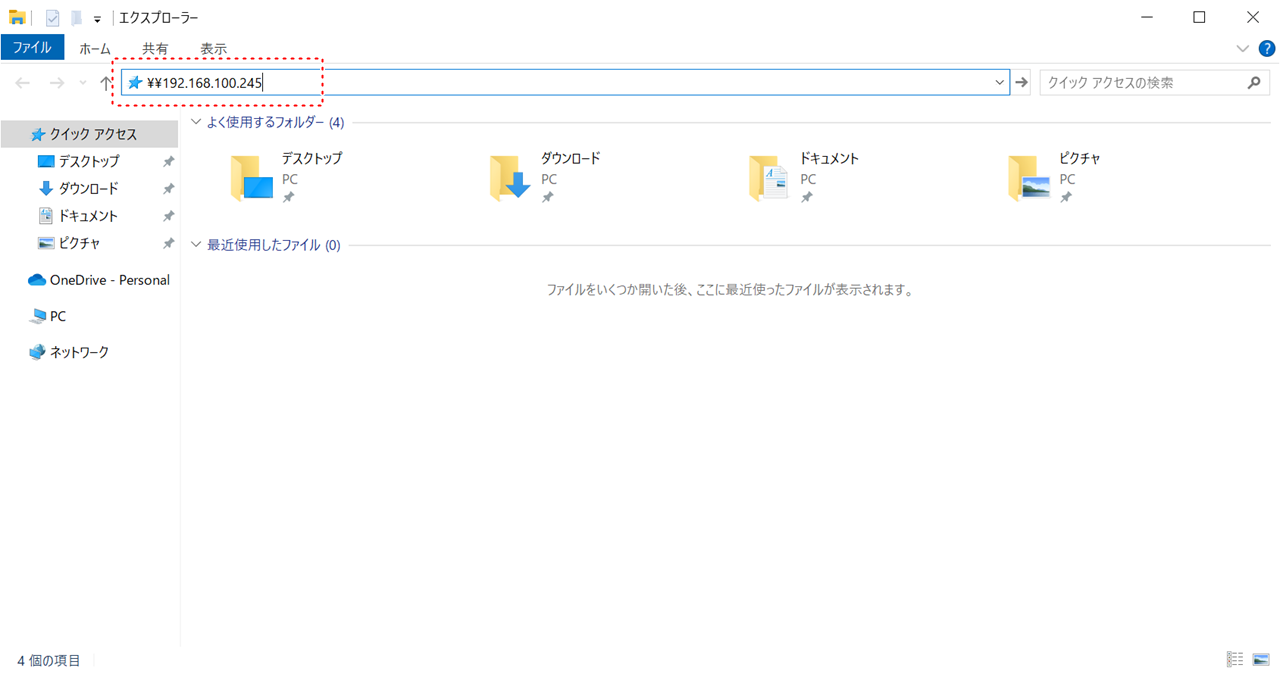This screenshot has width=1280, height=674.
Task: Collapse the よく使用するフォルダー section
Action: [x=196, y=123]
